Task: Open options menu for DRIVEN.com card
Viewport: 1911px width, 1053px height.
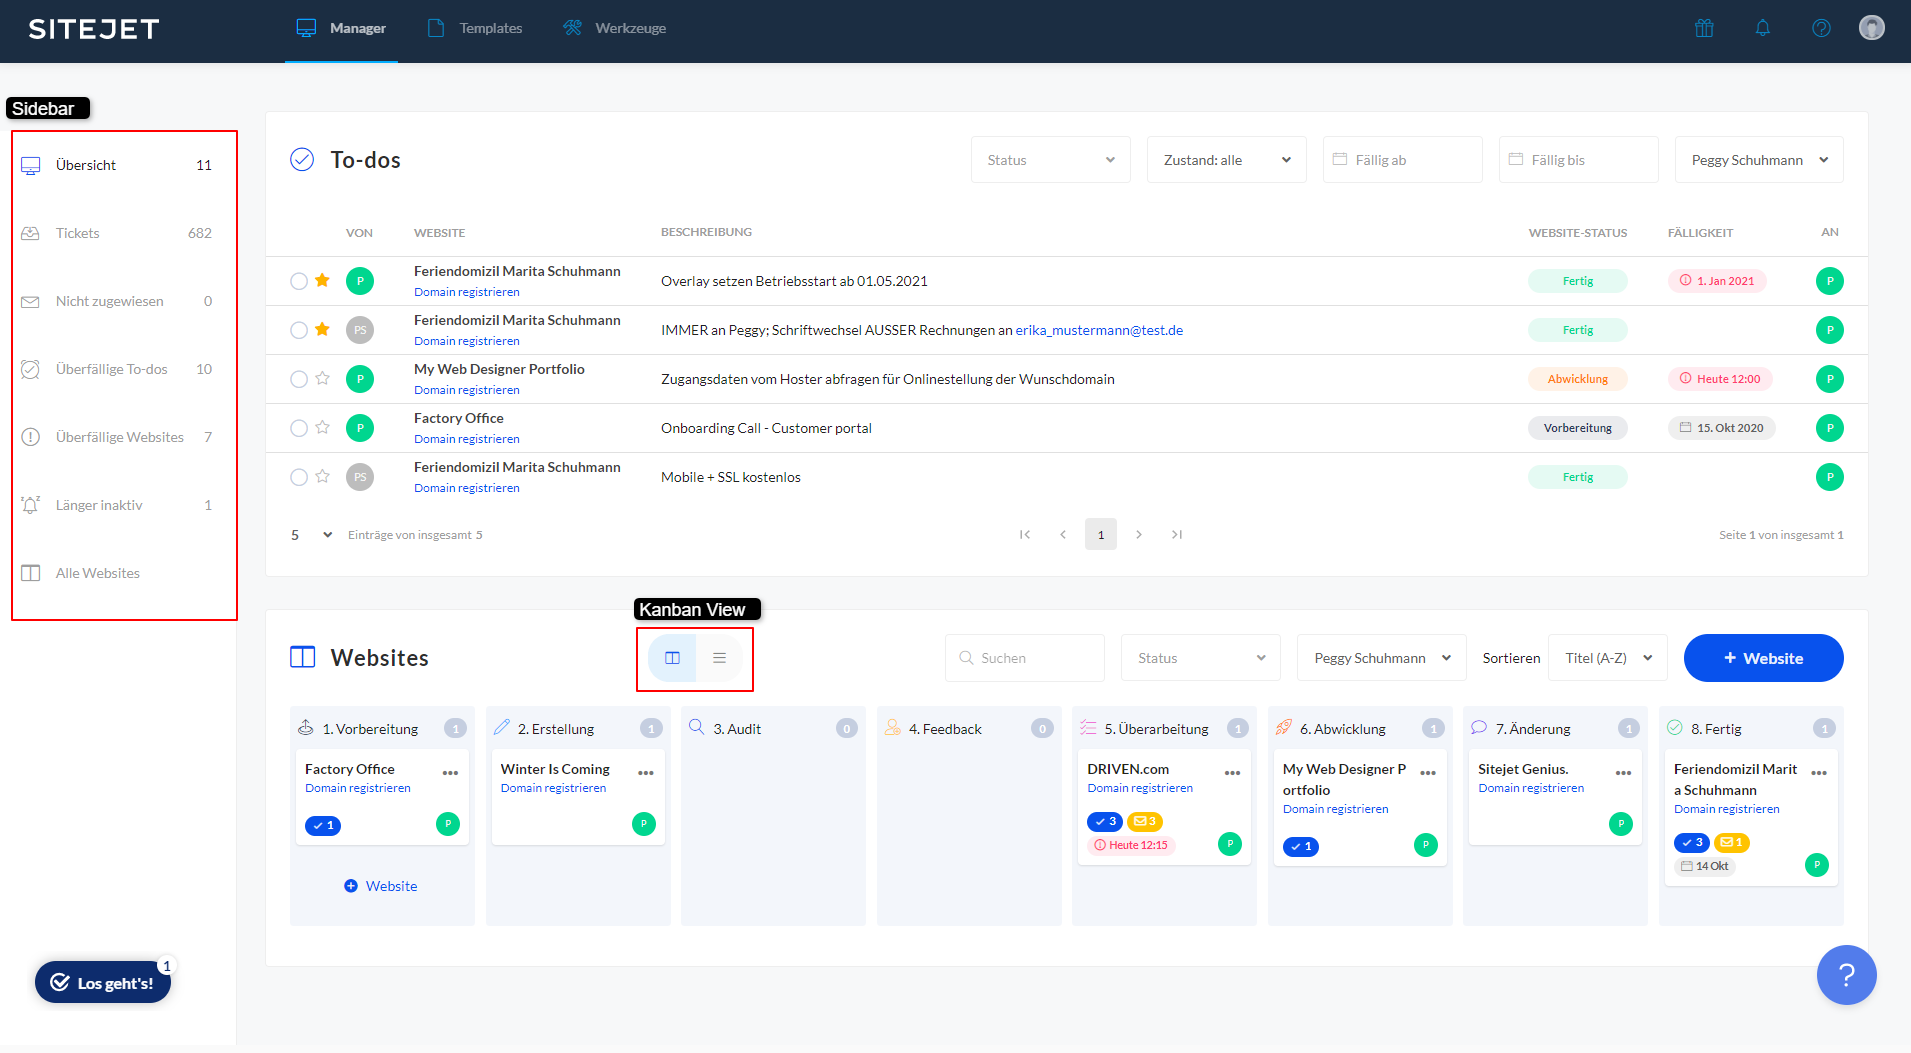Action: [1232, 772]
